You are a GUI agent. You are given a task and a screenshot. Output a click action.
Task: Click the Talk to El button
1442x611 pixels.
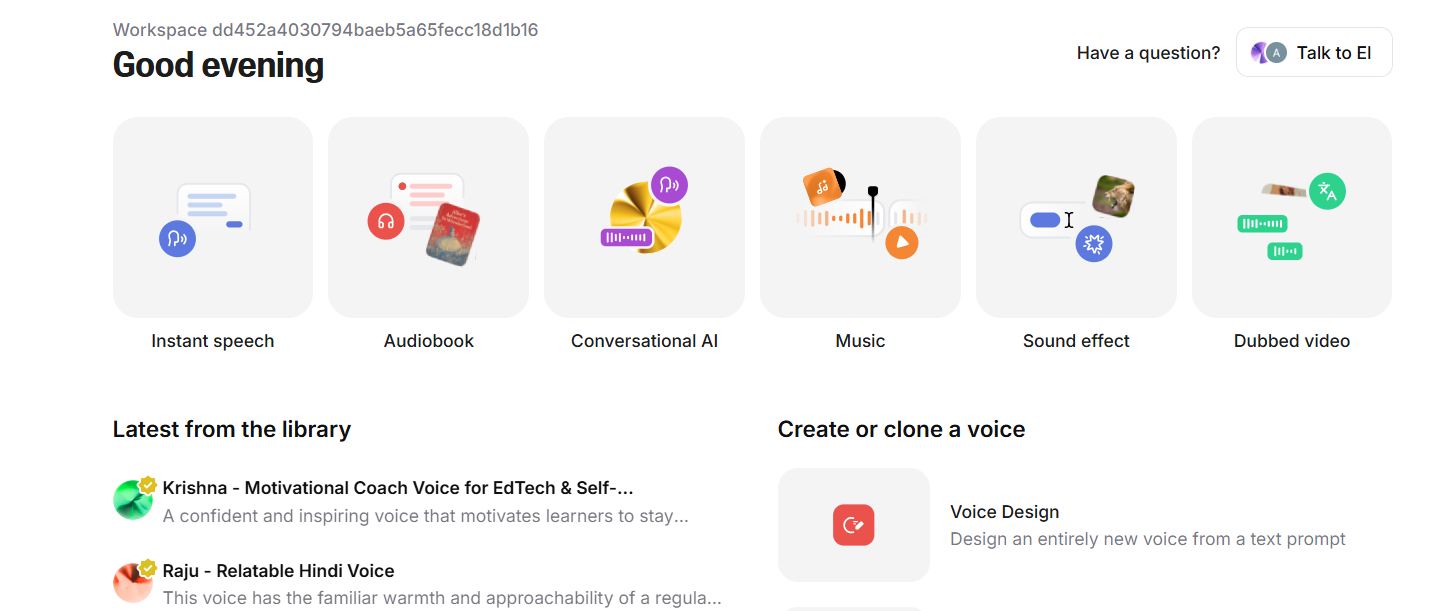pos(1314,53)
